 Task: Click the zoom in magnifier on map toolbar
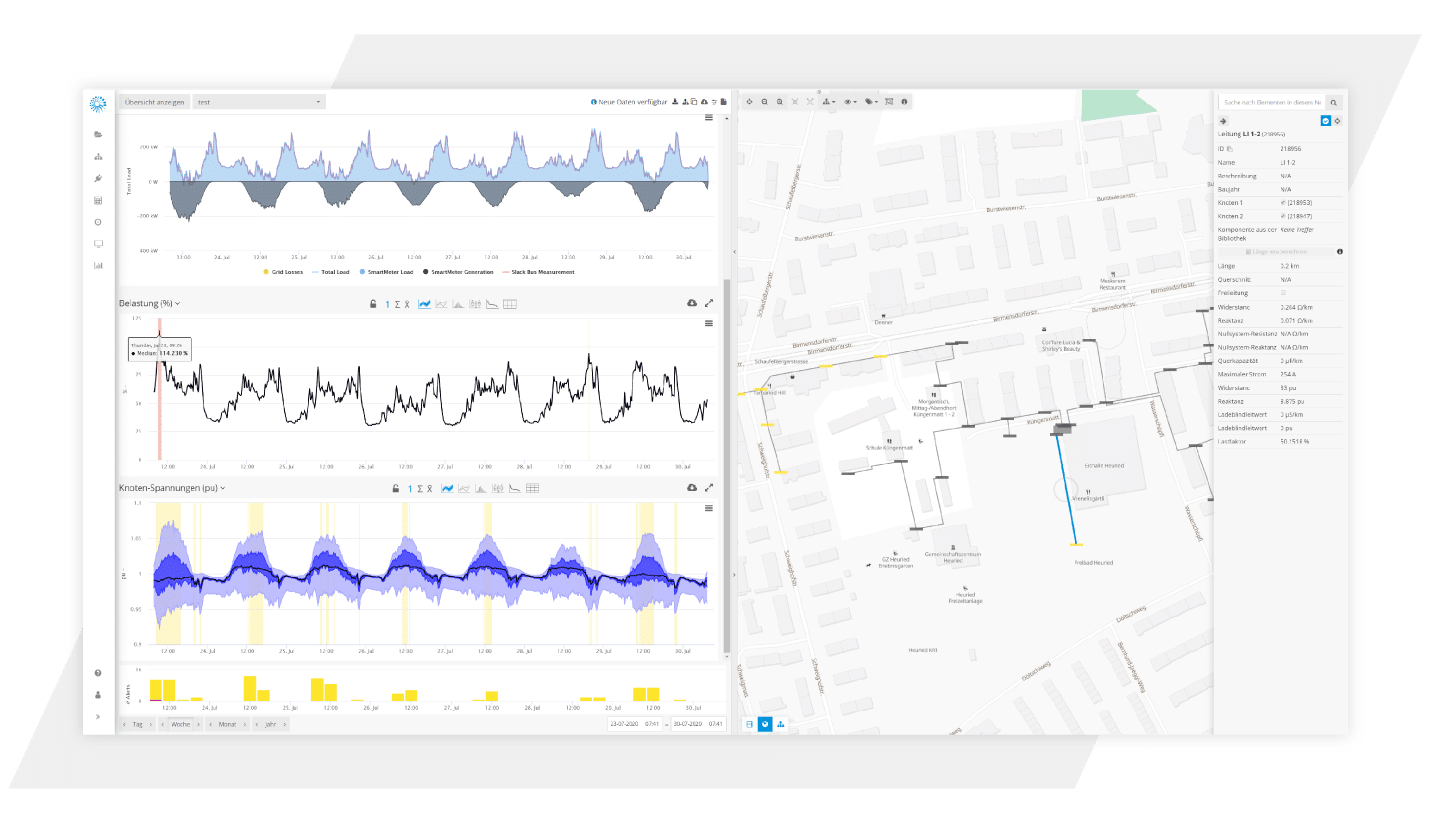tap(780, 102)
